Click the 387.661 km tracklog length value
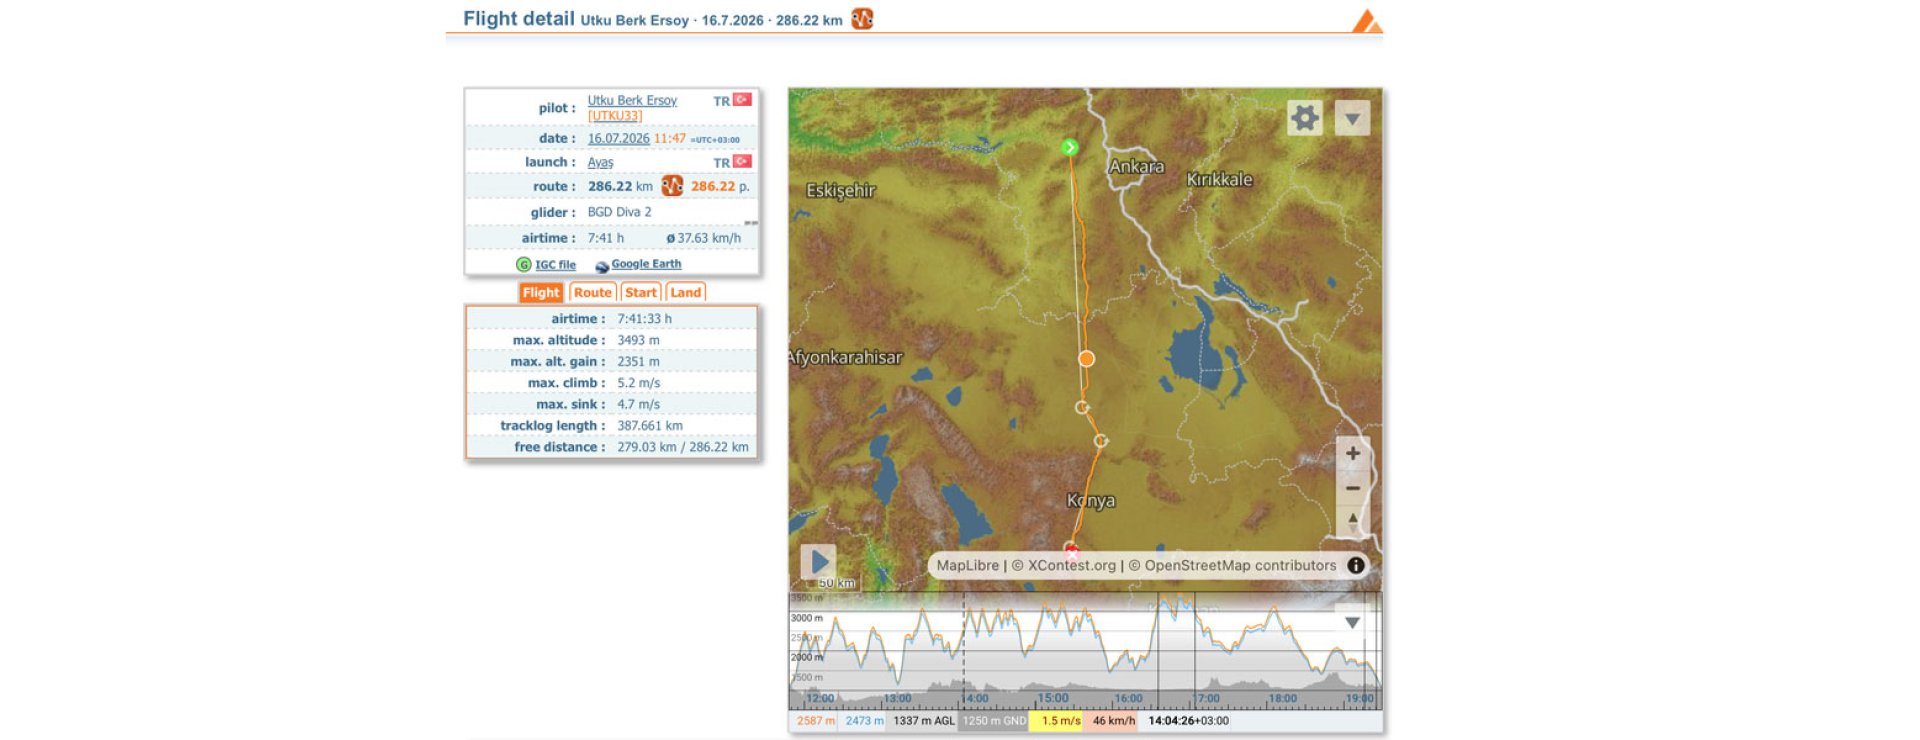Screen dimensions: 1920x740 tap(650, 426)
